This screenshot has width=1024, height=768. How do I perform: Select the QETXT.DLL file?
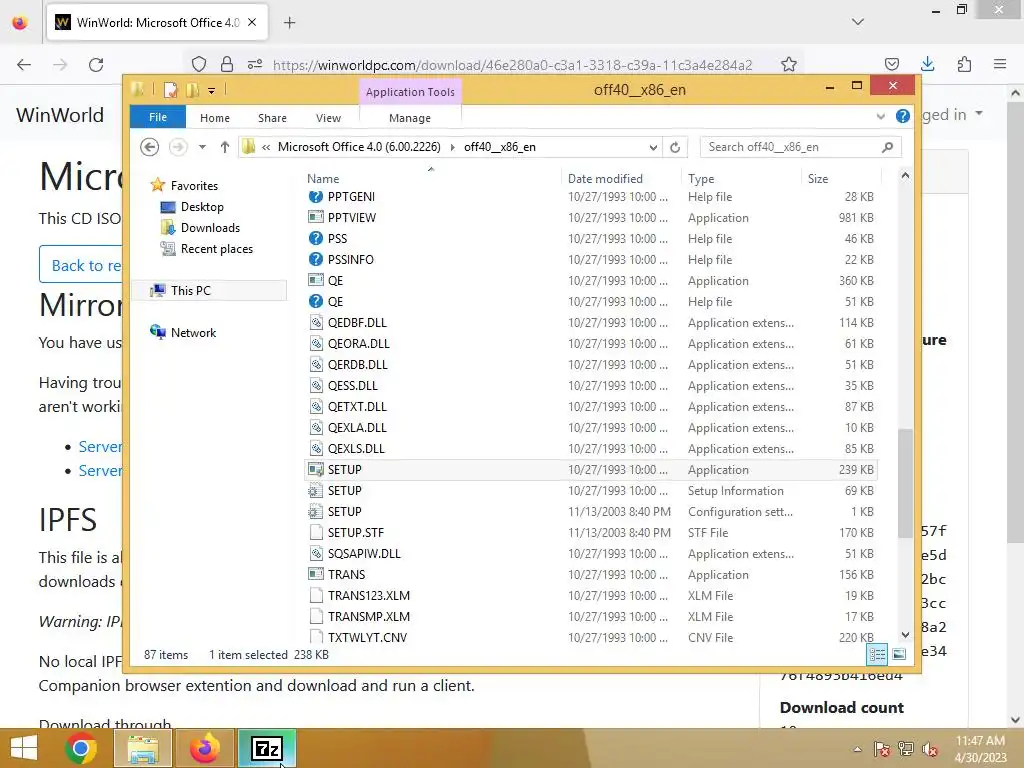click(x=357, y=406)
